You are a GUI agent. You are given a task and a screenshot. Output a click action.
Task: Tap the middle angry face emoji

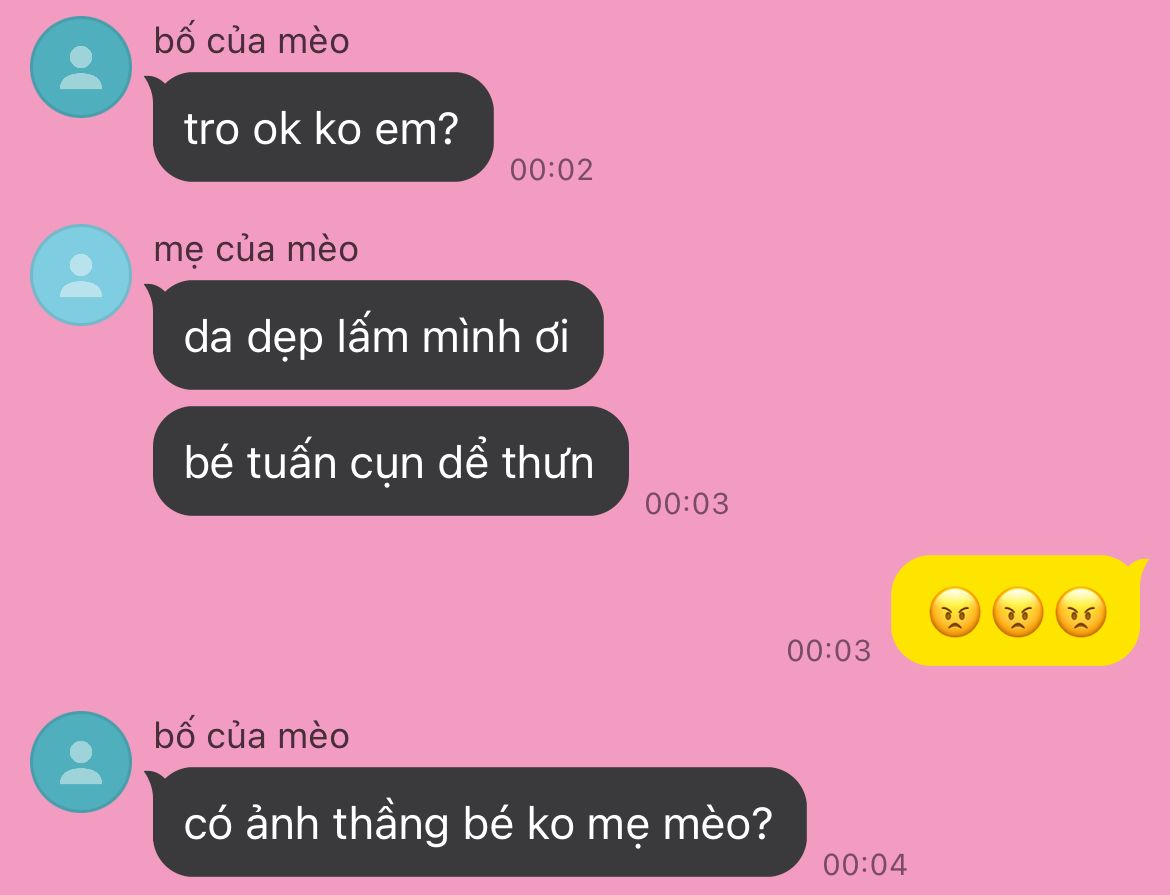point(1018,612)
